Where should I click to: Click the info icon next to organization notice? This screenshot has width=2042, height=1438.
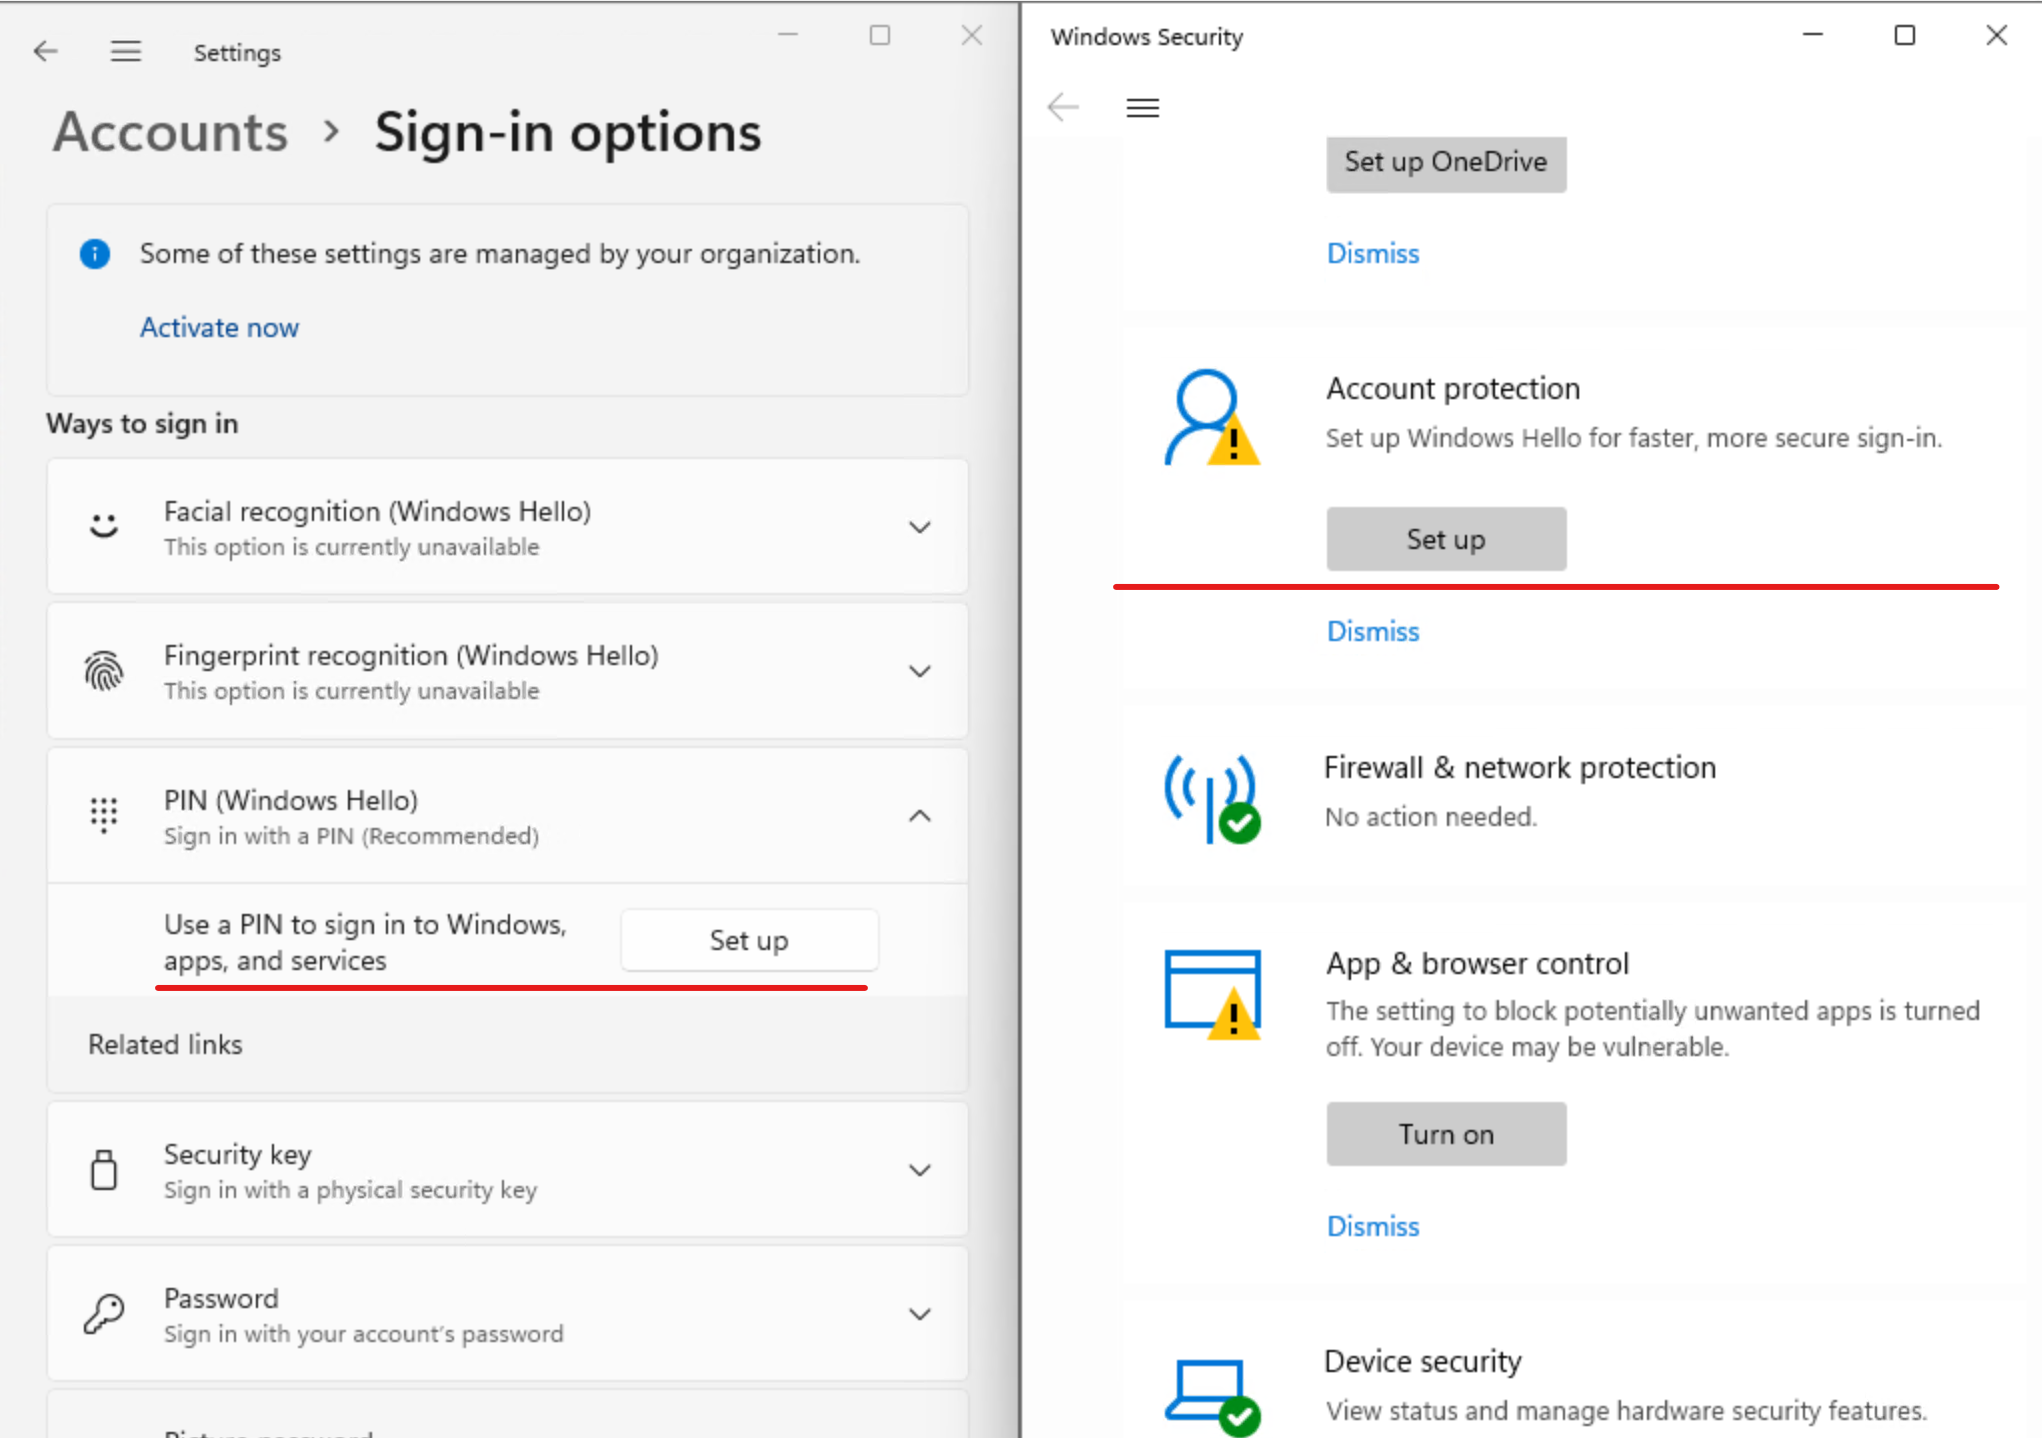coord(95,254)
